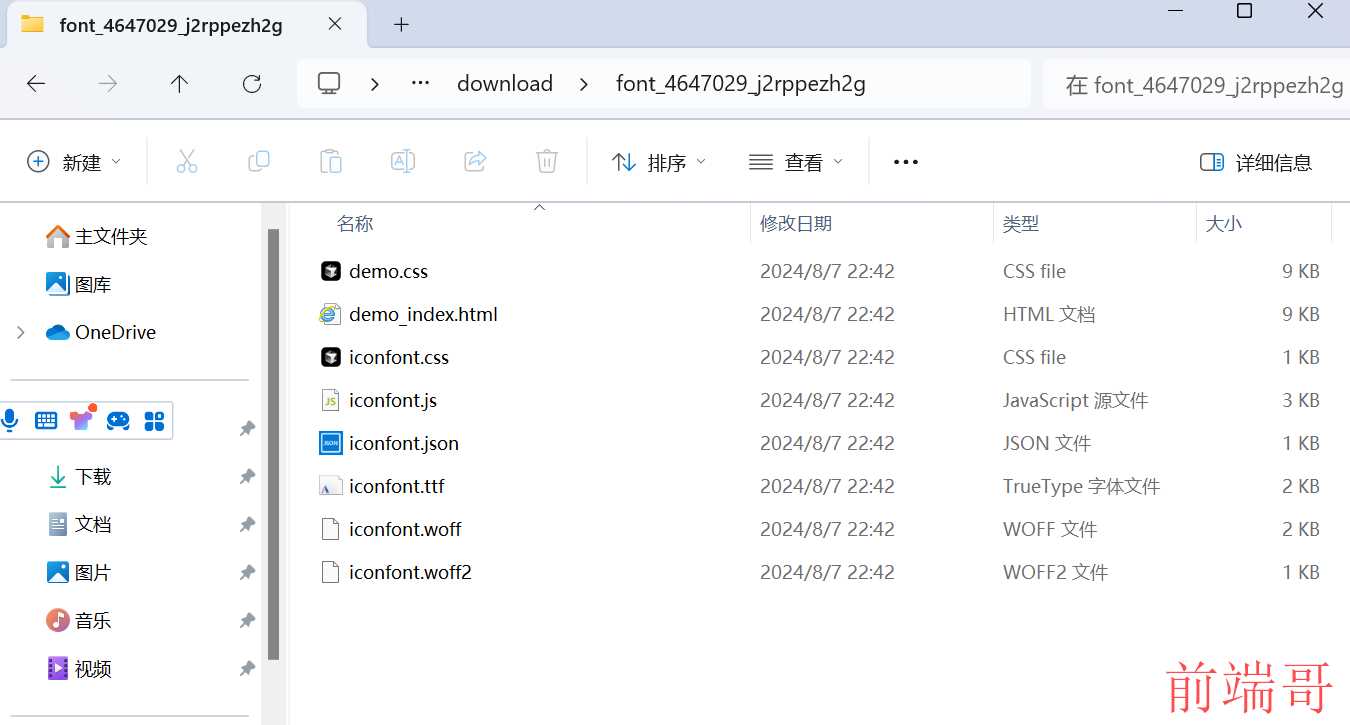The width and height of the screenshot is (1350, 725).
Task: Add a new tab with plus button
Action: 401,25
